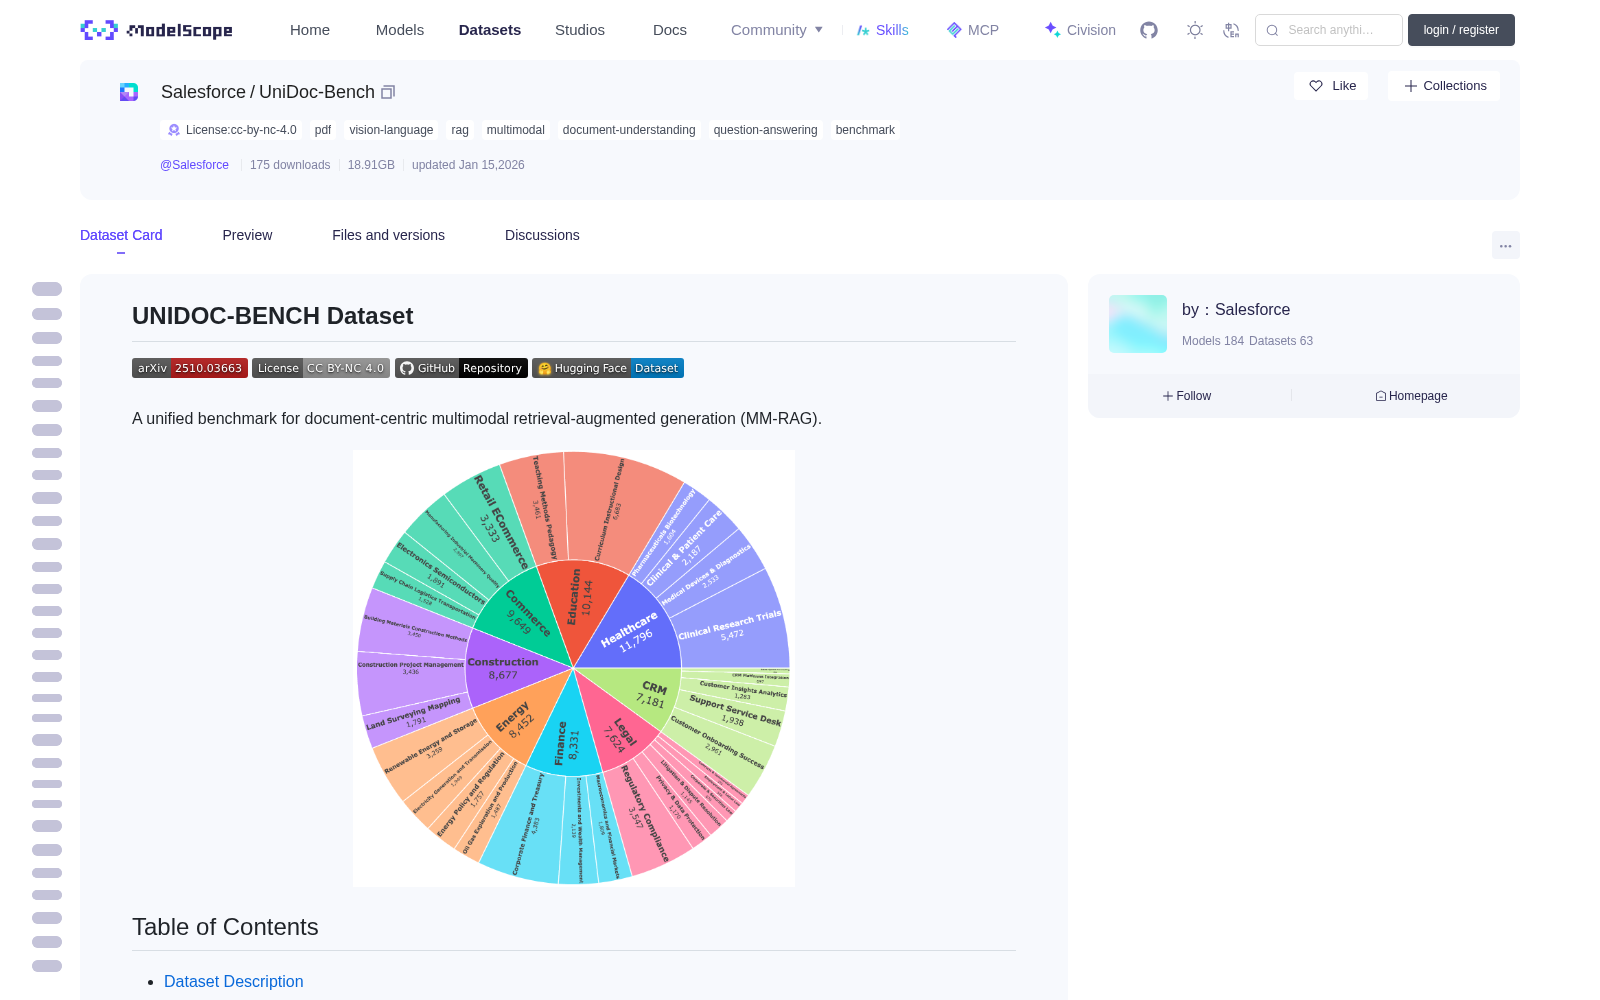1600x1000 pixels.
Task: Switch to Files and versions tab
Action: (388, 235)
